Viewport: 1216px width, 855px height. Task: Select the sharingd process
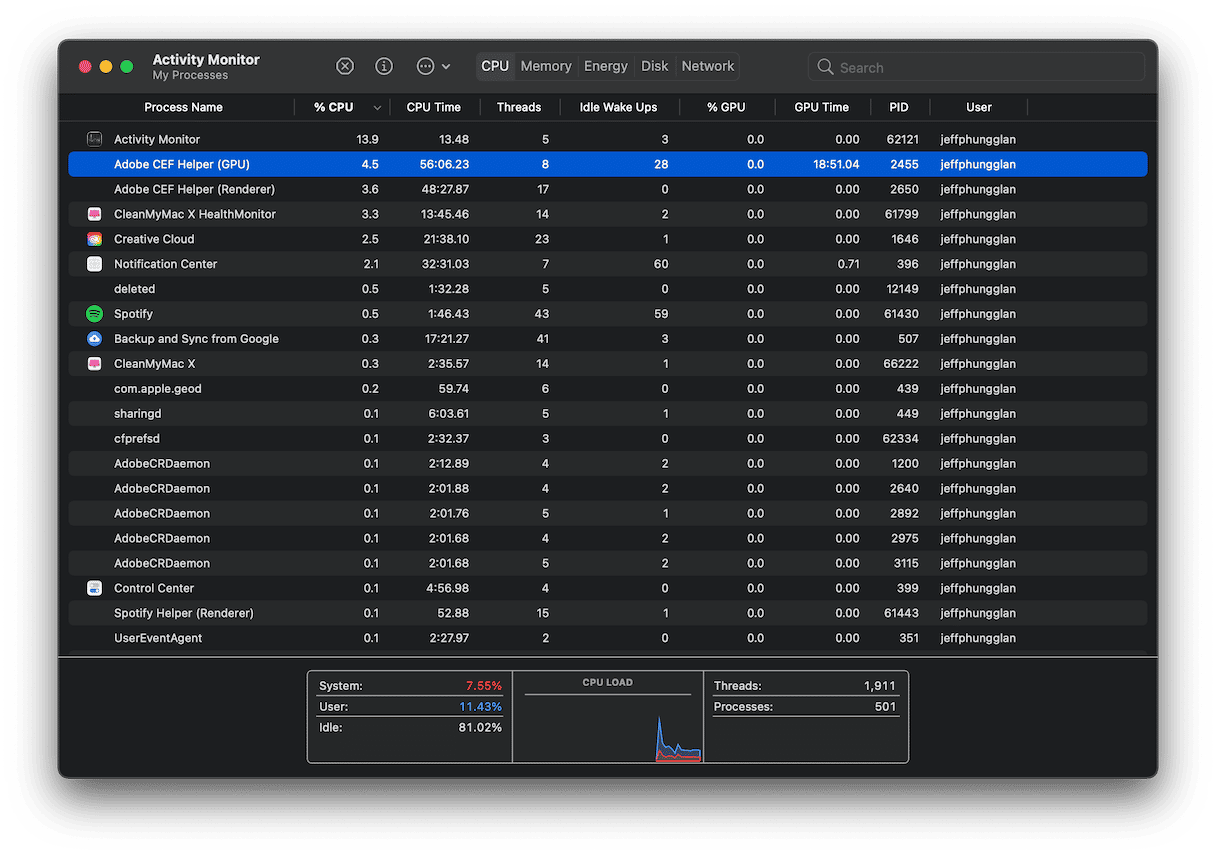click(x=608, y=414)
